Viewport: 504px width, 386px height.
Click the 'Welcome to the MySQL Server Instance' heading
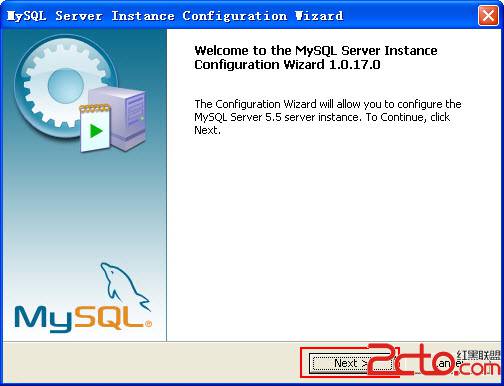[x=316, y=57]
